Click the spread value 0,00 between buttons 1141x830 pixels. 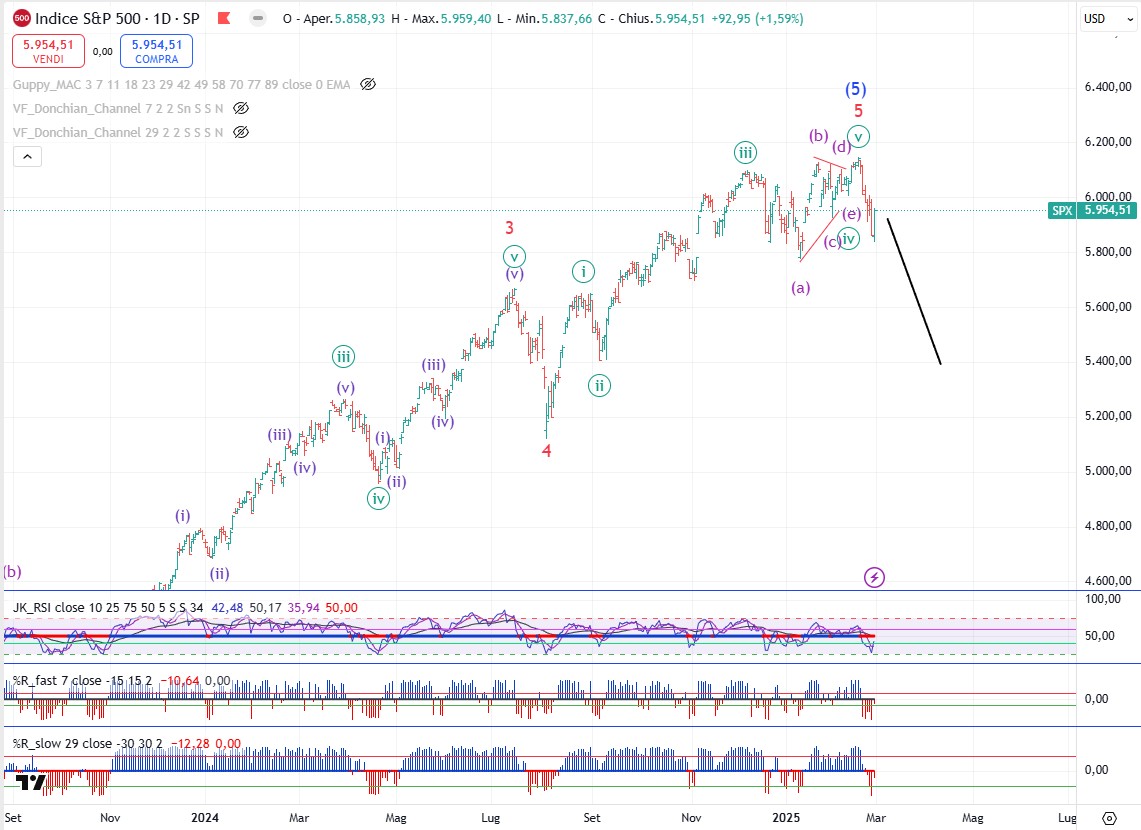tap(103, 51)
